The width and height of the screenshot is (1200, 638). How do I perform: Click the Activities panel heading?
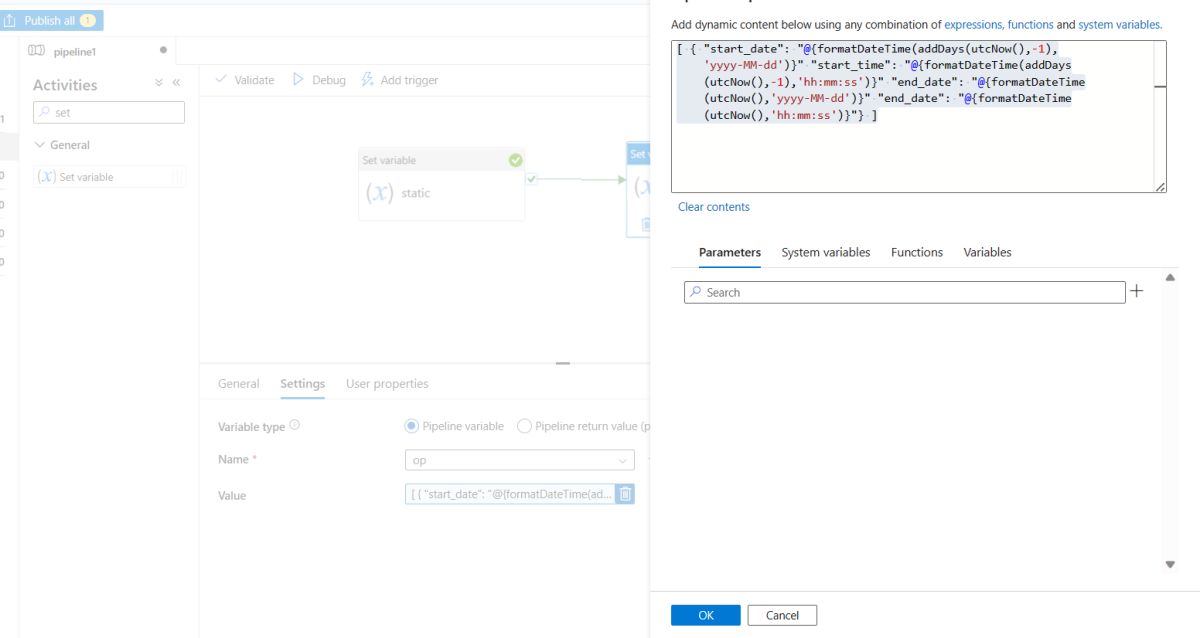click(x=65, y=85)
